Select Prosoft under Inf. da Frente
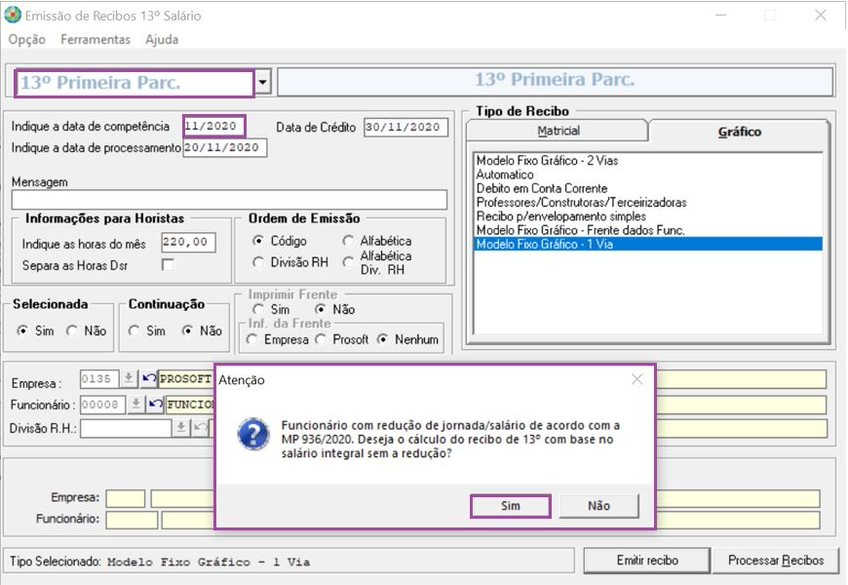Screen dimensions: 848x585 [x=341, y=340]
